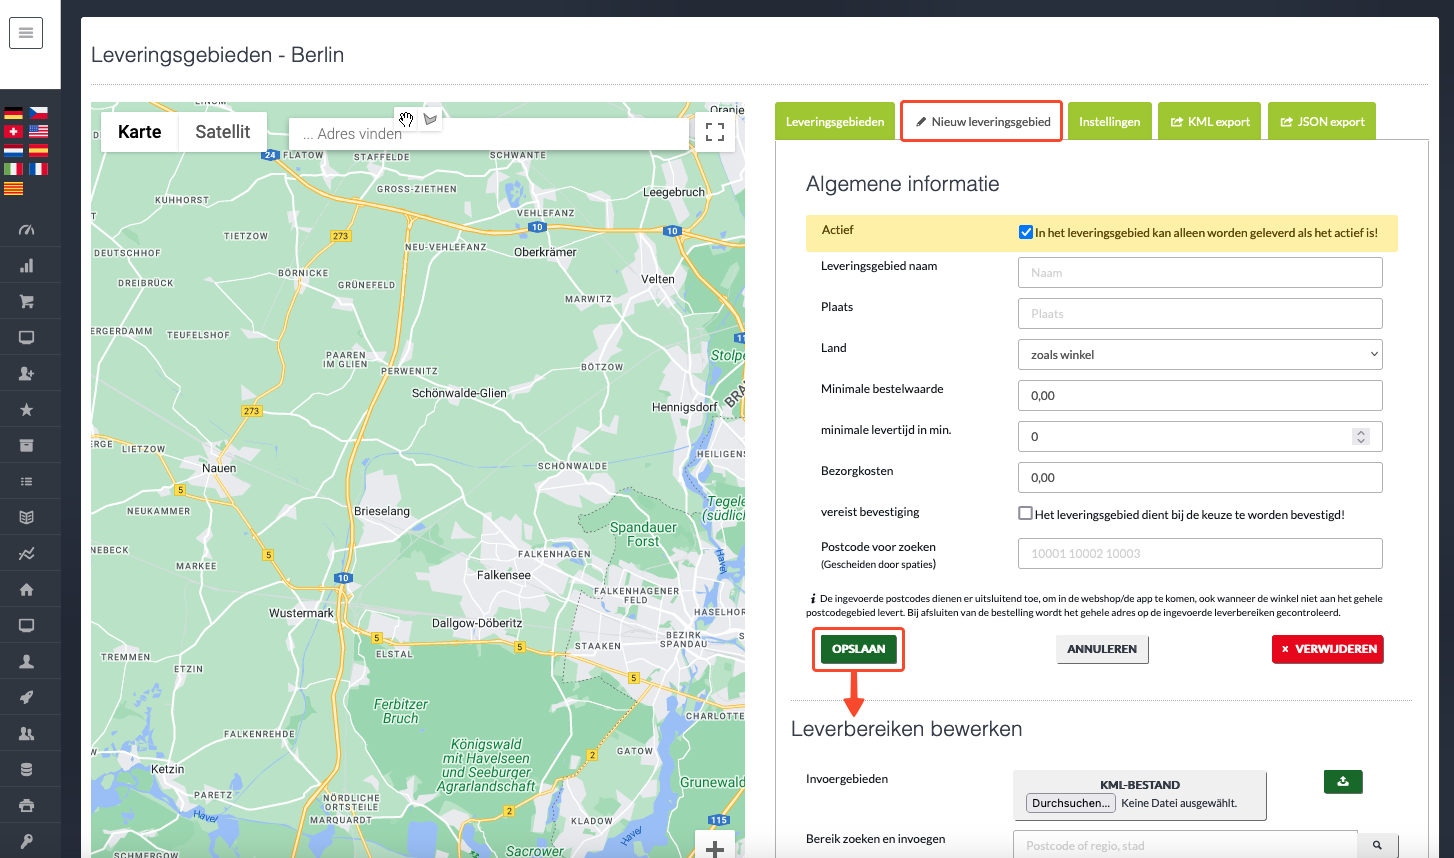Click the KML export tab
Screen dimensions: 1454x858
[1210, 122]
